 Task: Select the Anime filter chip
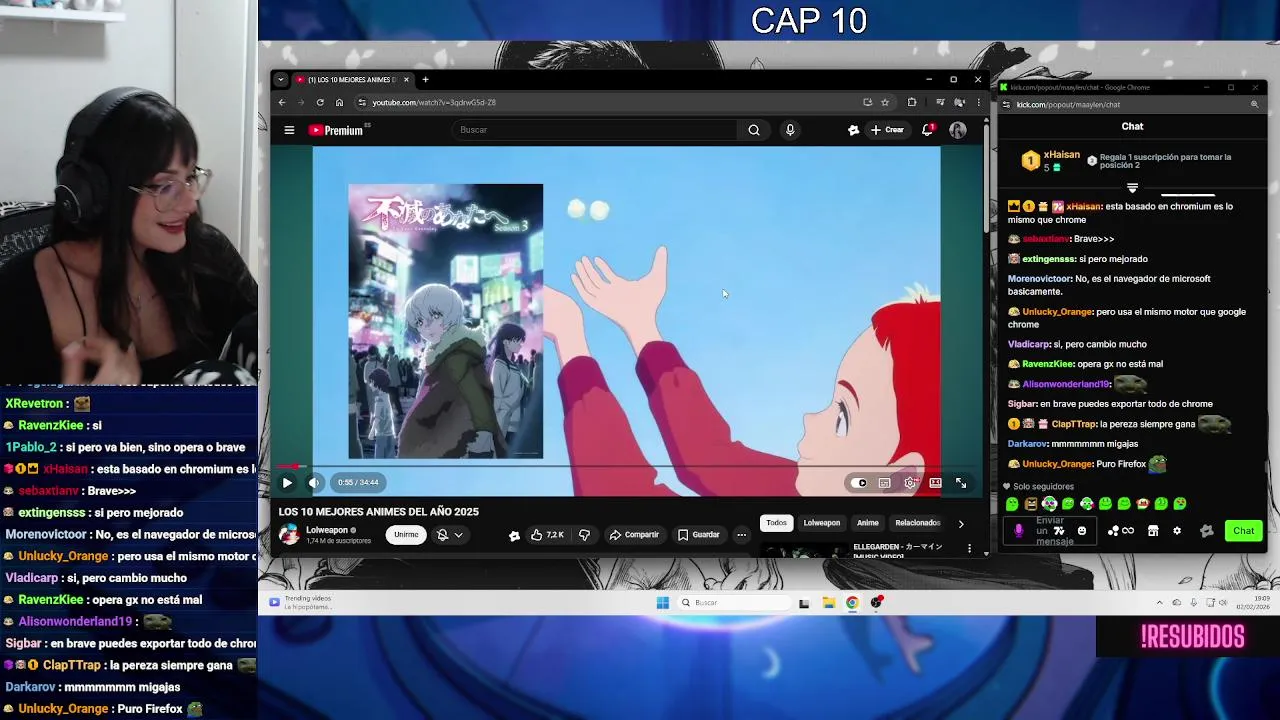coord(868,523)
